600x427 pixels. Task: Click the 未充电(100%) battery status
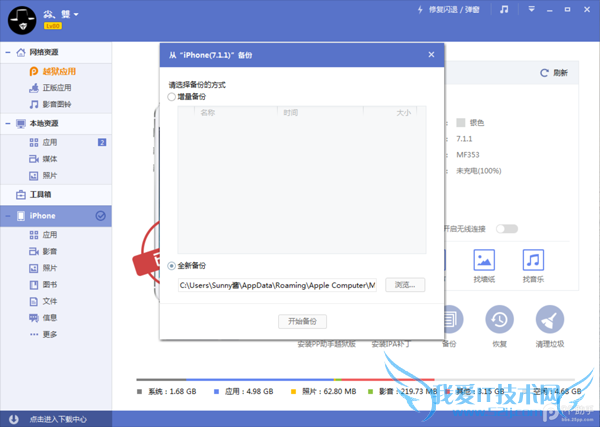pos(479,171)
